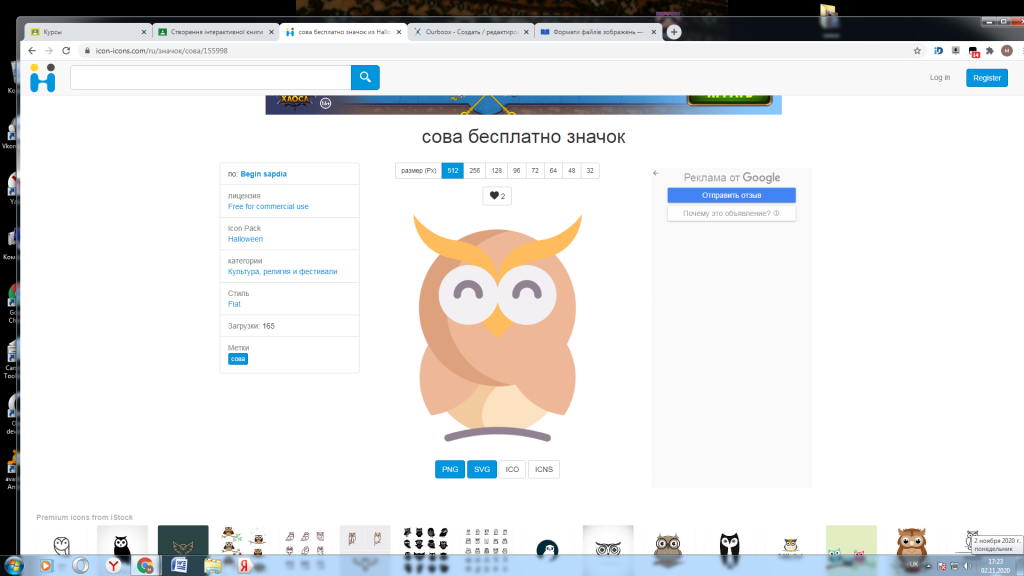Switch to the Ourboox browser tab
Screen dimensions: 1024x576
click(463, 32)
